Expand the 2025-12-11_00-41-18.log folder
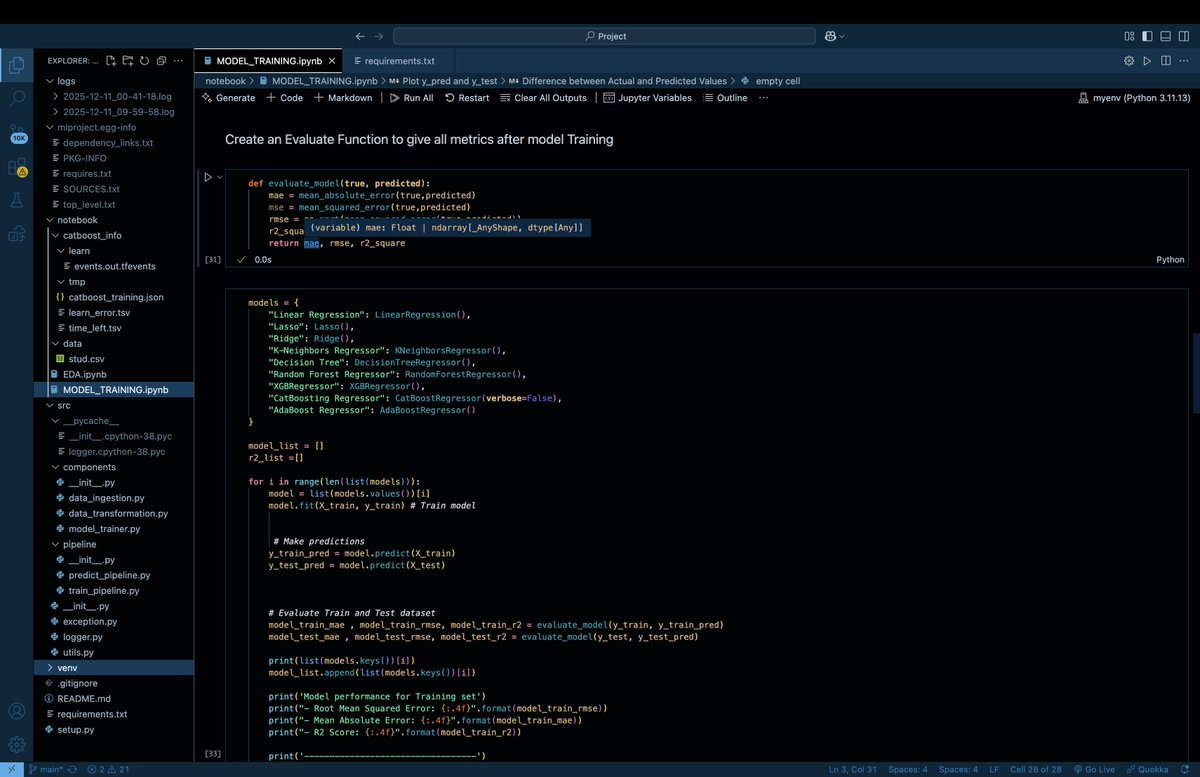The height and width of the screenshot is (777, 1200). point(112,96)
